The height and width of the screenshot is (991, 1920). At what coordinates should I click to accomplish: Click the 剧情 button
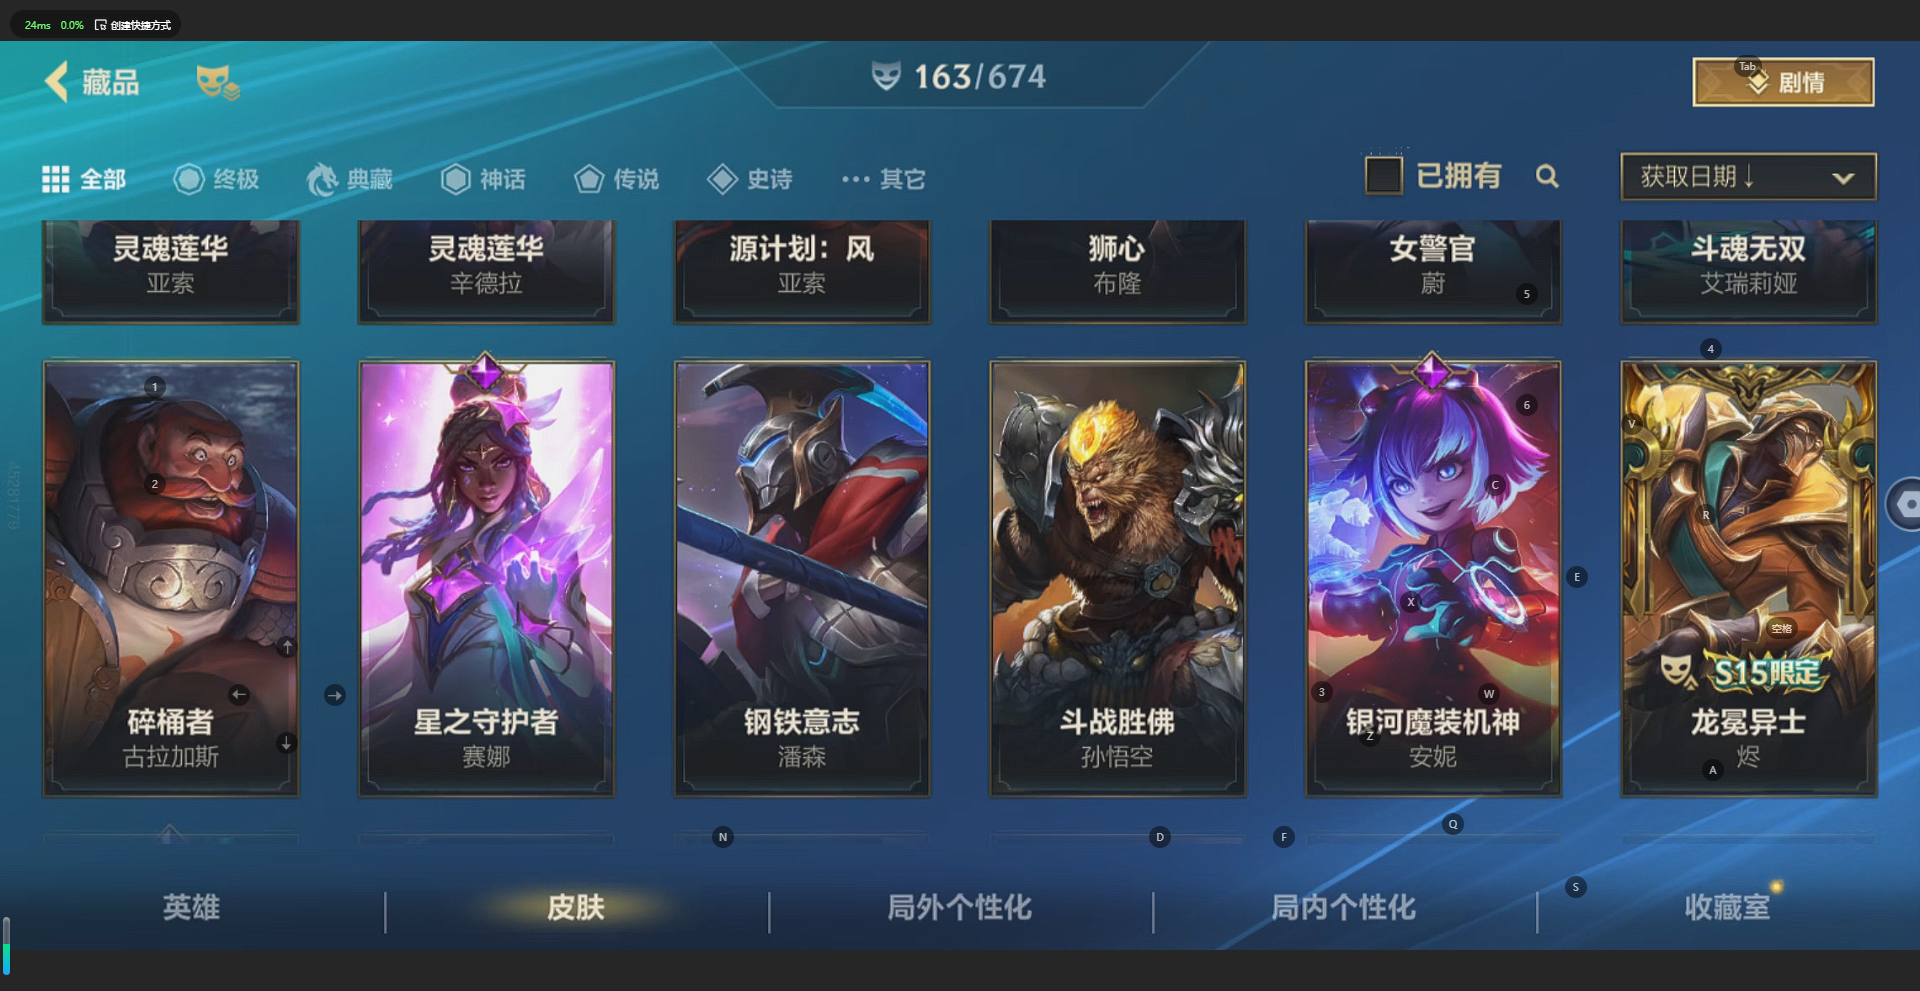point(1783,82)
